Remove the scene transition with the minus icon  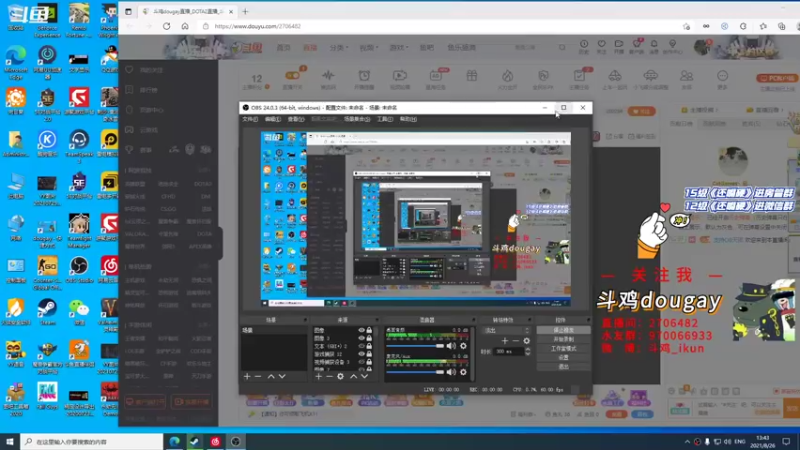click(515, 341)
